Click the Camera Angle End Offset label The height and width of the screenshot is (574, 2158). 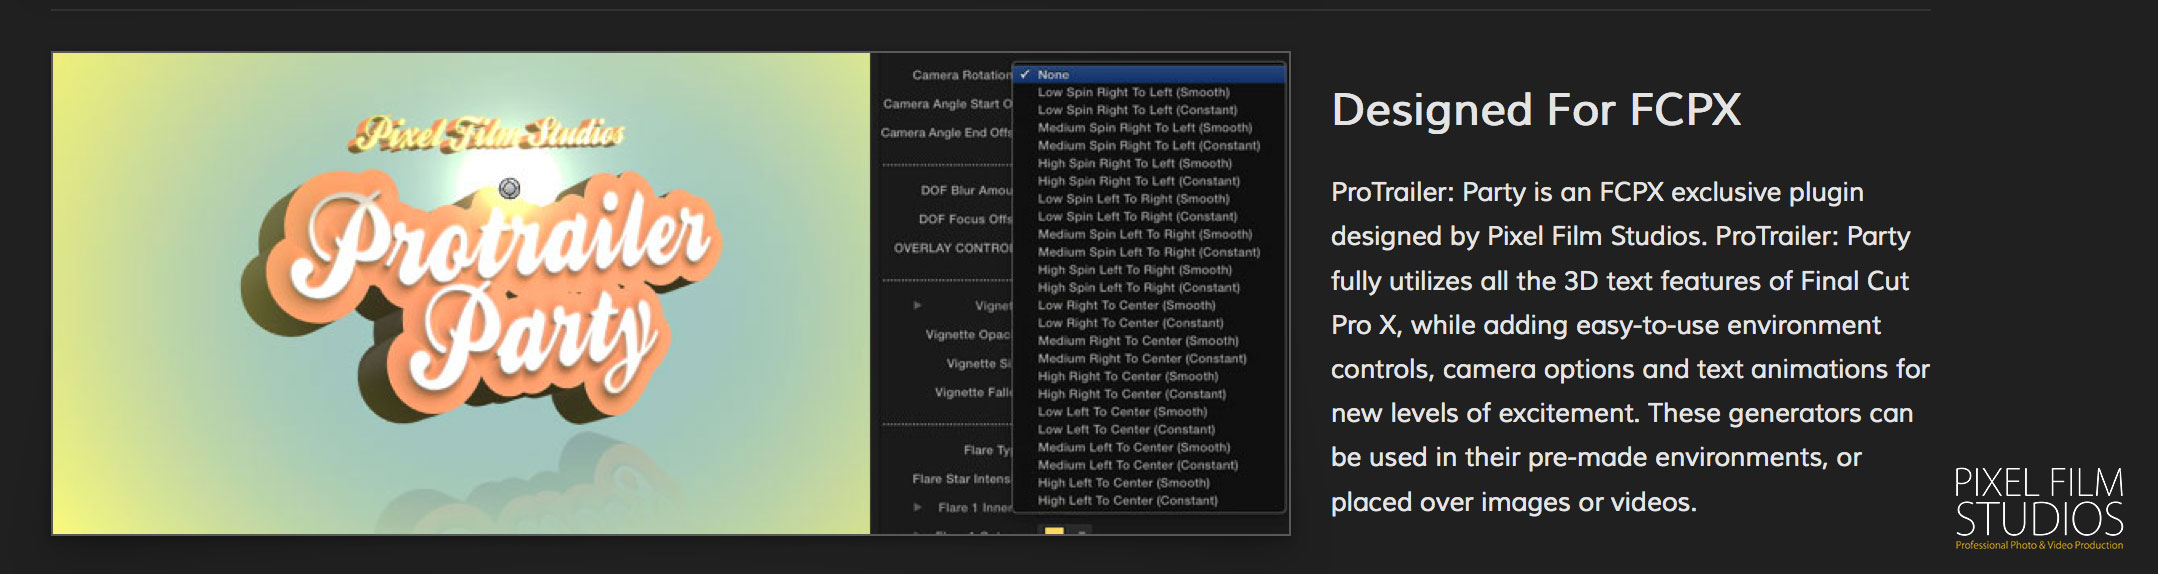(x=946, y=133)
